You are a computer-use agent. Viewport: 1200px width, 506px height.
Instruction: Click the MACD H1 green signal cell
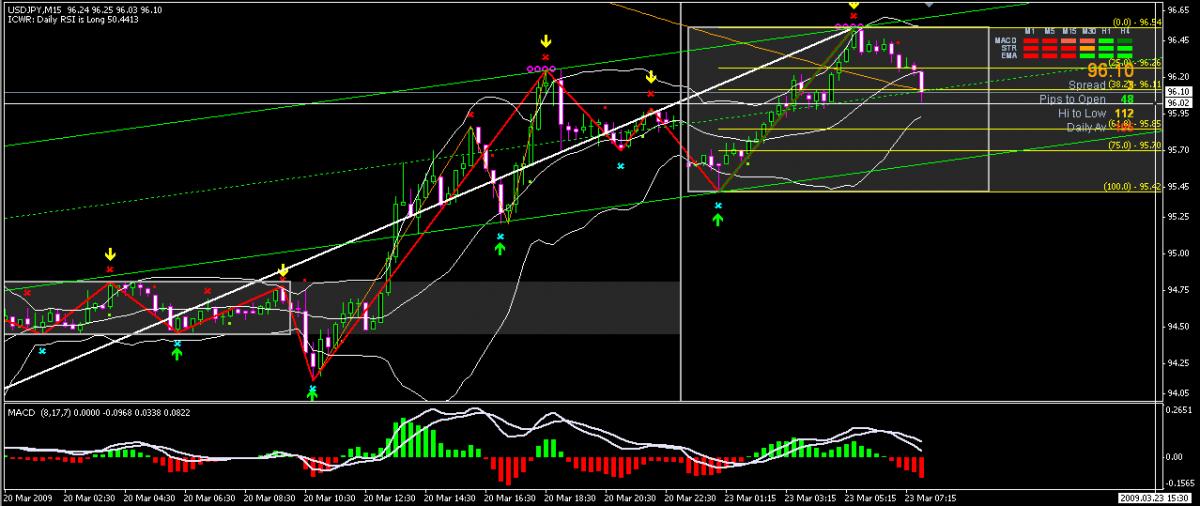coord(1106,41)
